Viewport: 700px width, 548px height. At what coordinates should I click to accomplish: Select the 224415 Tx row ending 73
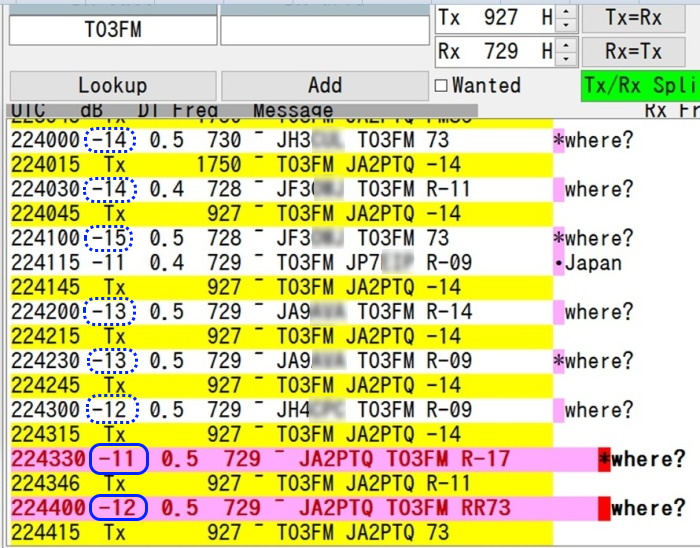[x=281, y=533]
